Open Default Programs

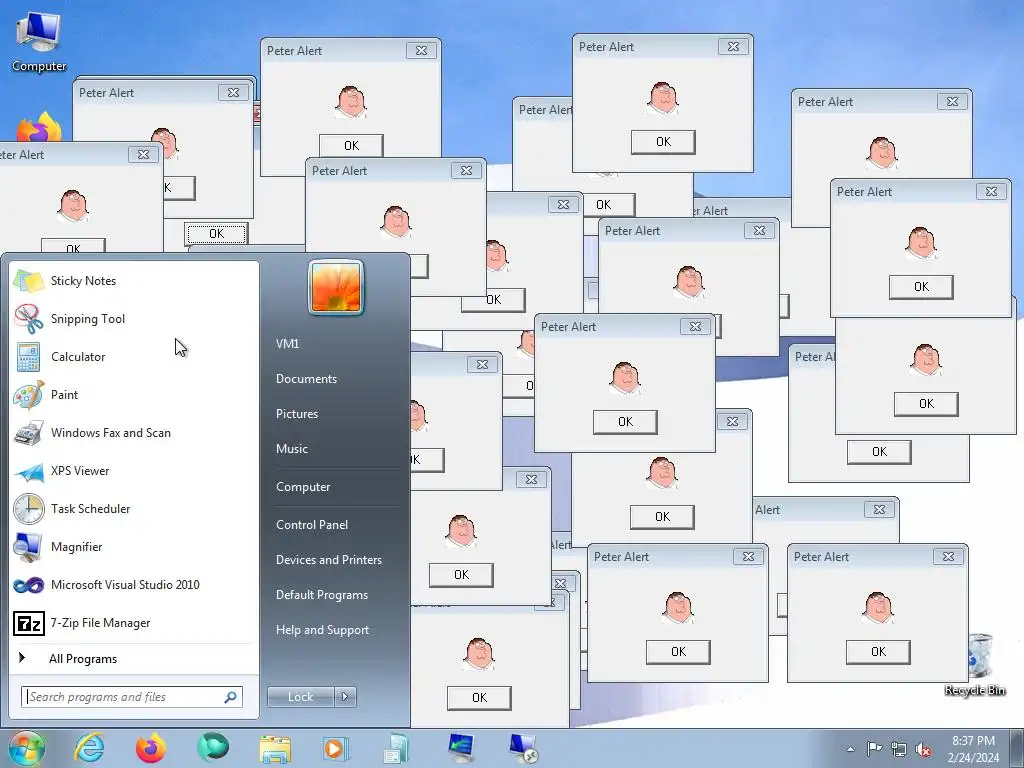coord(322,595)
